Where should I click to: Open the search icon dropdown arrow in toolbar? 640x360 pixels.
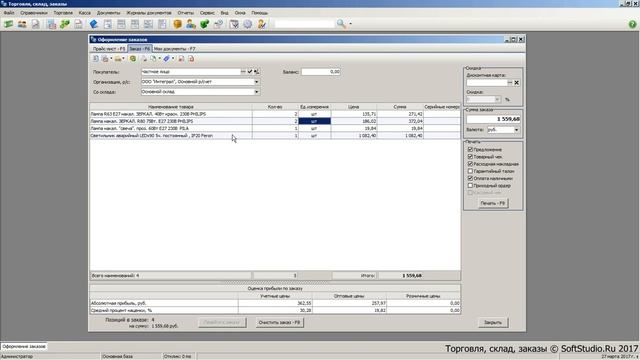pos(350,24)
